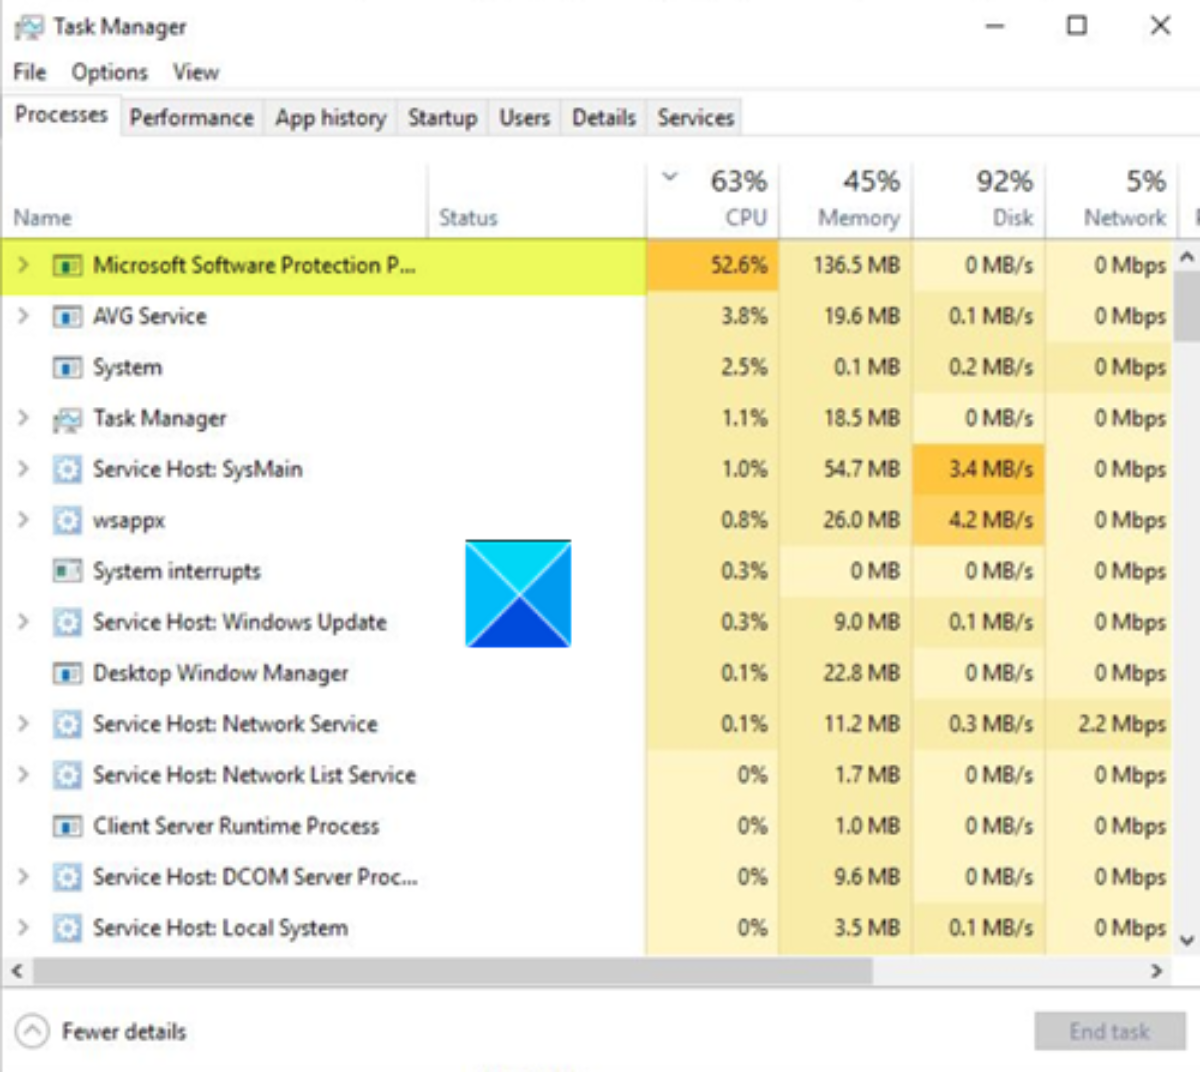Expand Service Host: SysMain group

click(x=23, y=469)
